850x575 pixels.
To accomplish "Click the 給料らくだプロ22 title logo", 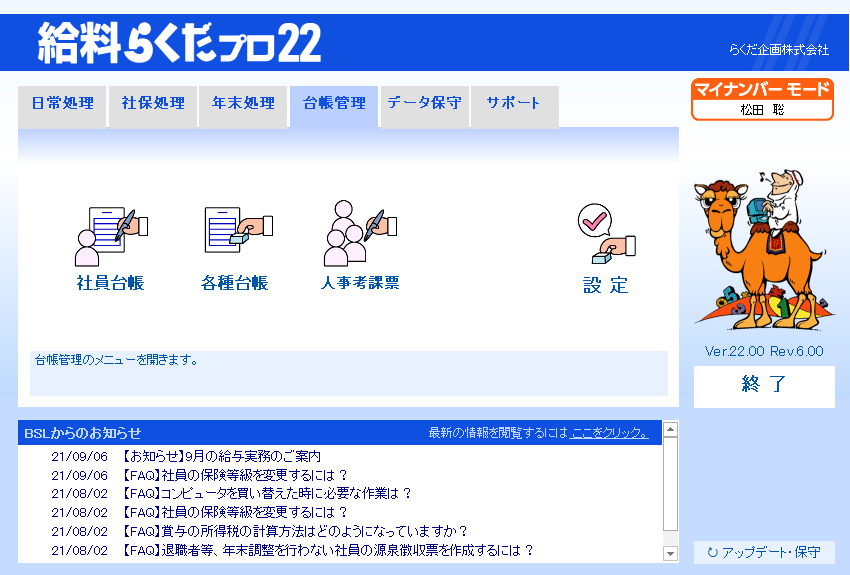I will coord(179,43).
